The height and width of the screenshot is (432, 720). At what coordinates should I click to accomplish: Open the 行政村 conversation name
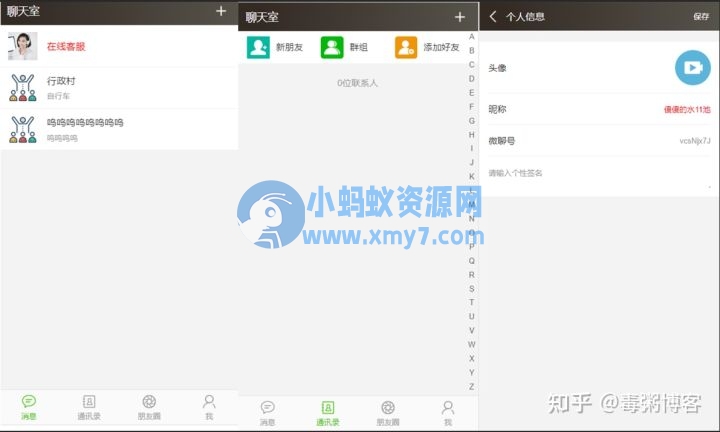pyautogui.click(x=61, y=81)
